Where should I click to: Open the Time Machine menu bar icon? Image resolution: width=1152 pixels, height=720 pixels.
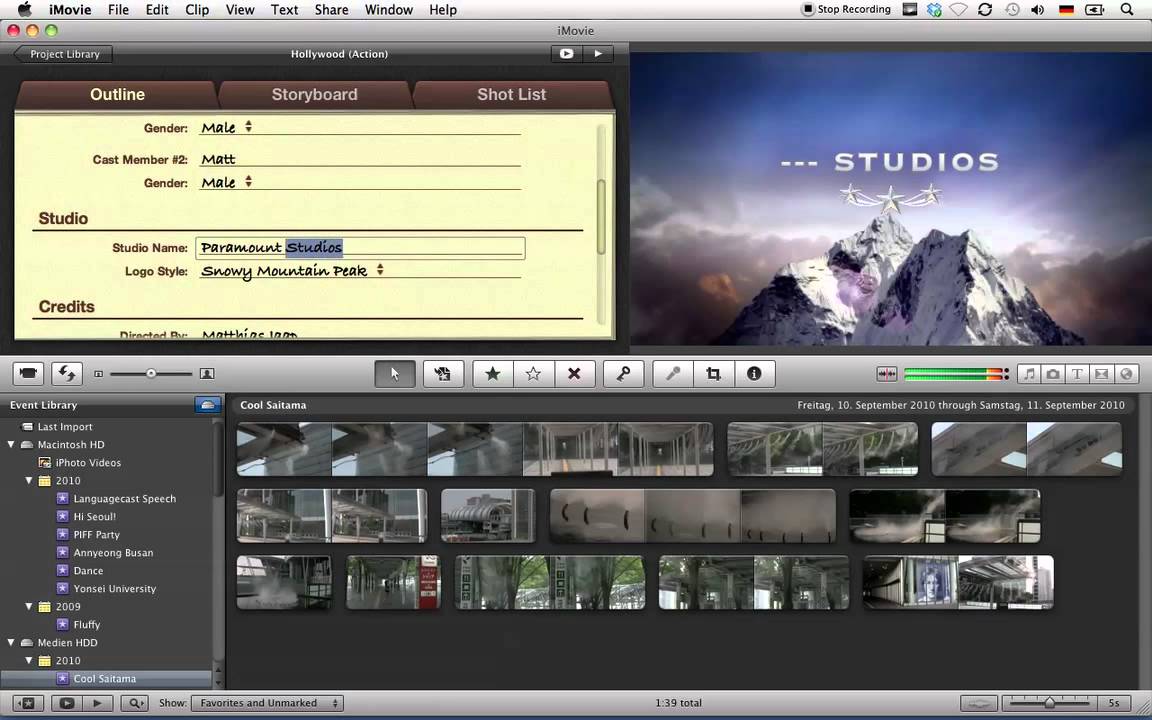[1012, 10]
